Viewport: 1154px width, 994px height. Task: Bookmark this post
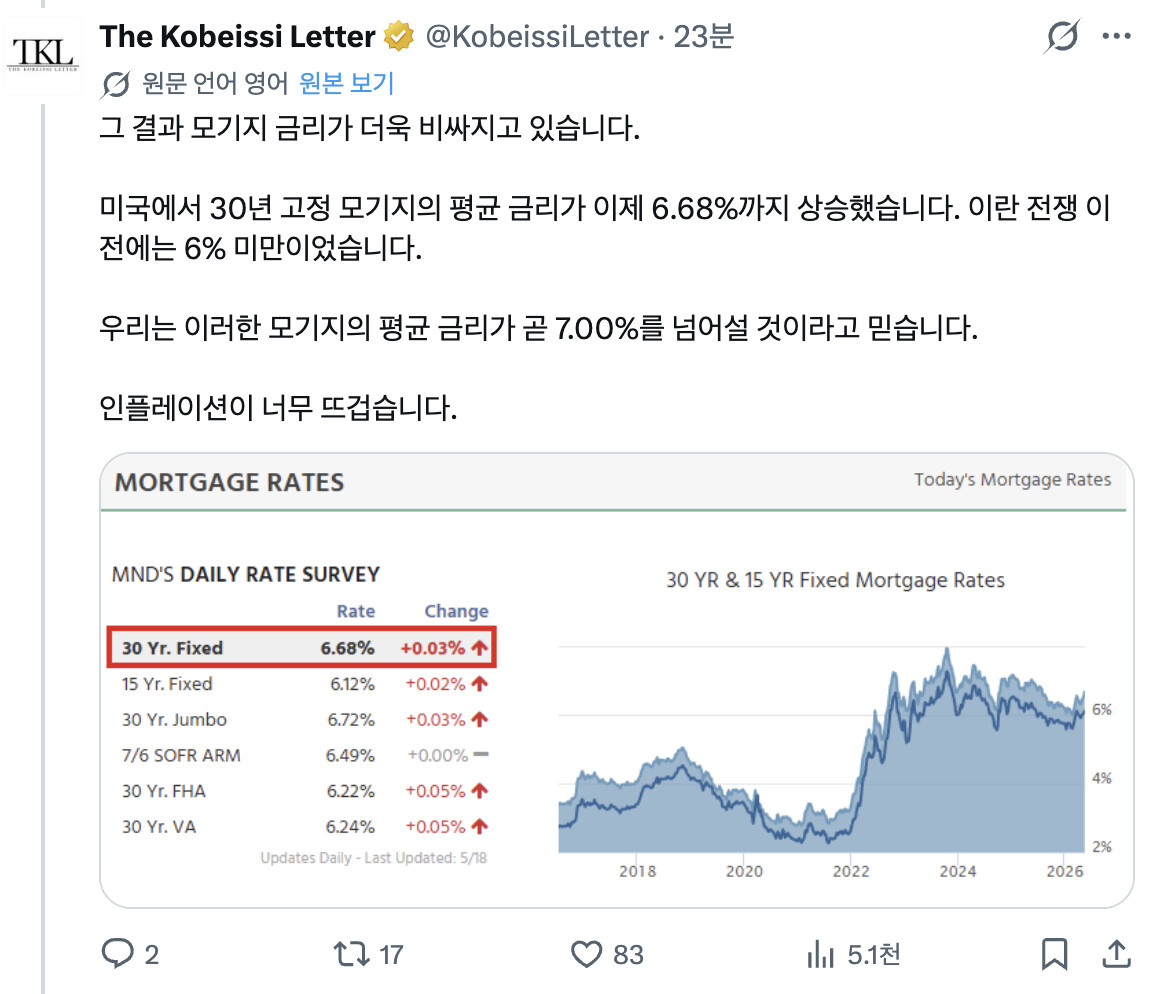[1054, 954]
